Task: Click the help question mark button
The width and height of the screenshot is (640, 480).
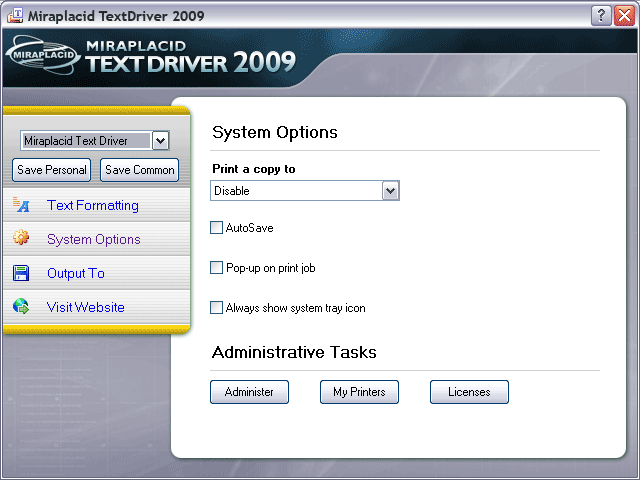Action: coord(601,16)
